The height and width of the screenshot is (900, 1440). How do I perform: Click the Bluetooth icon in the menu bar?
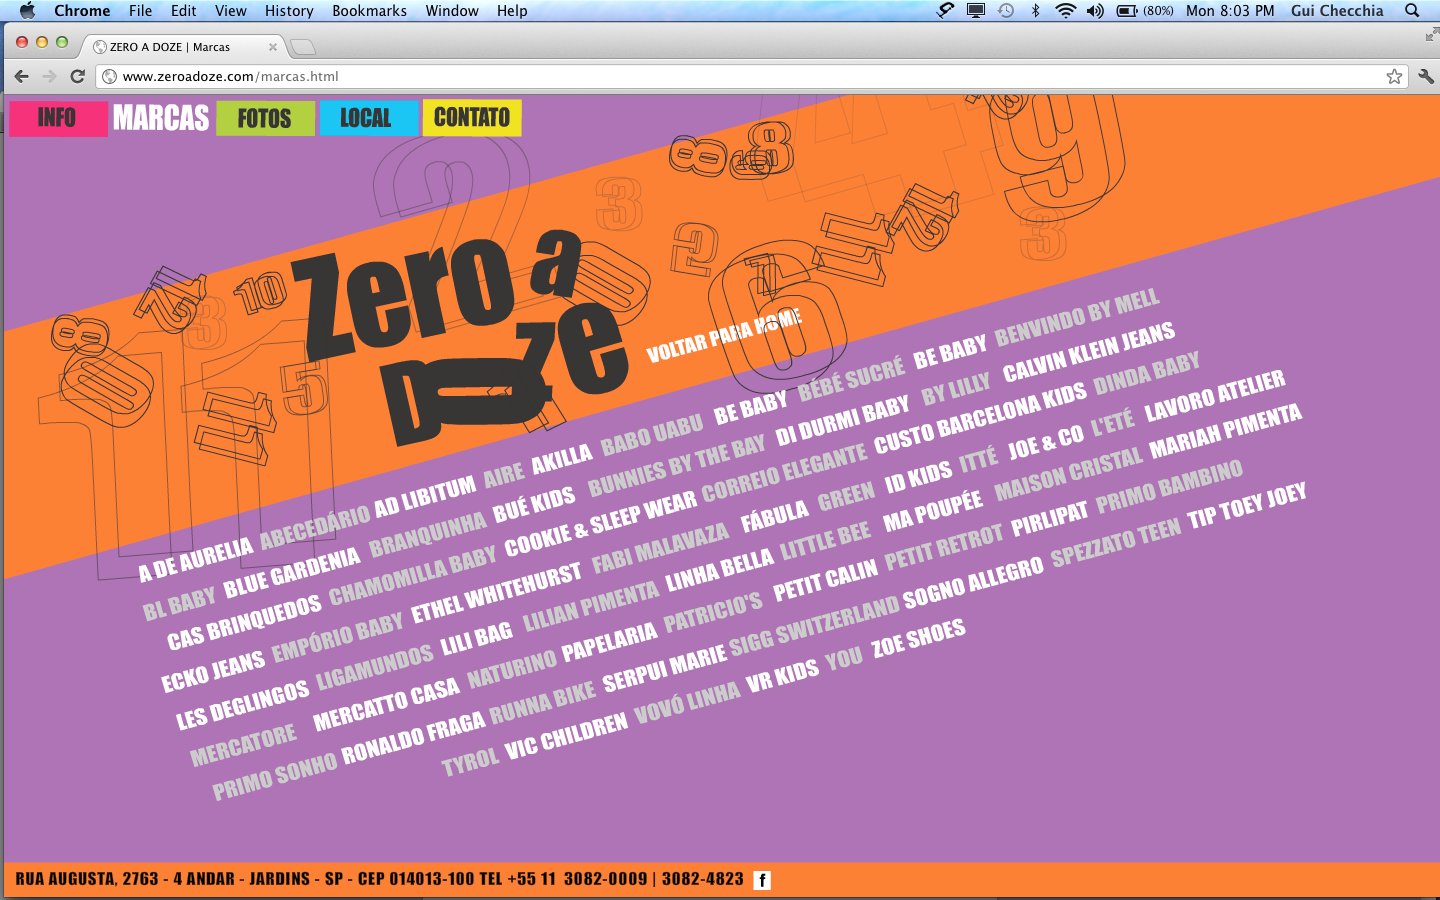click(x=1035, y=11)
